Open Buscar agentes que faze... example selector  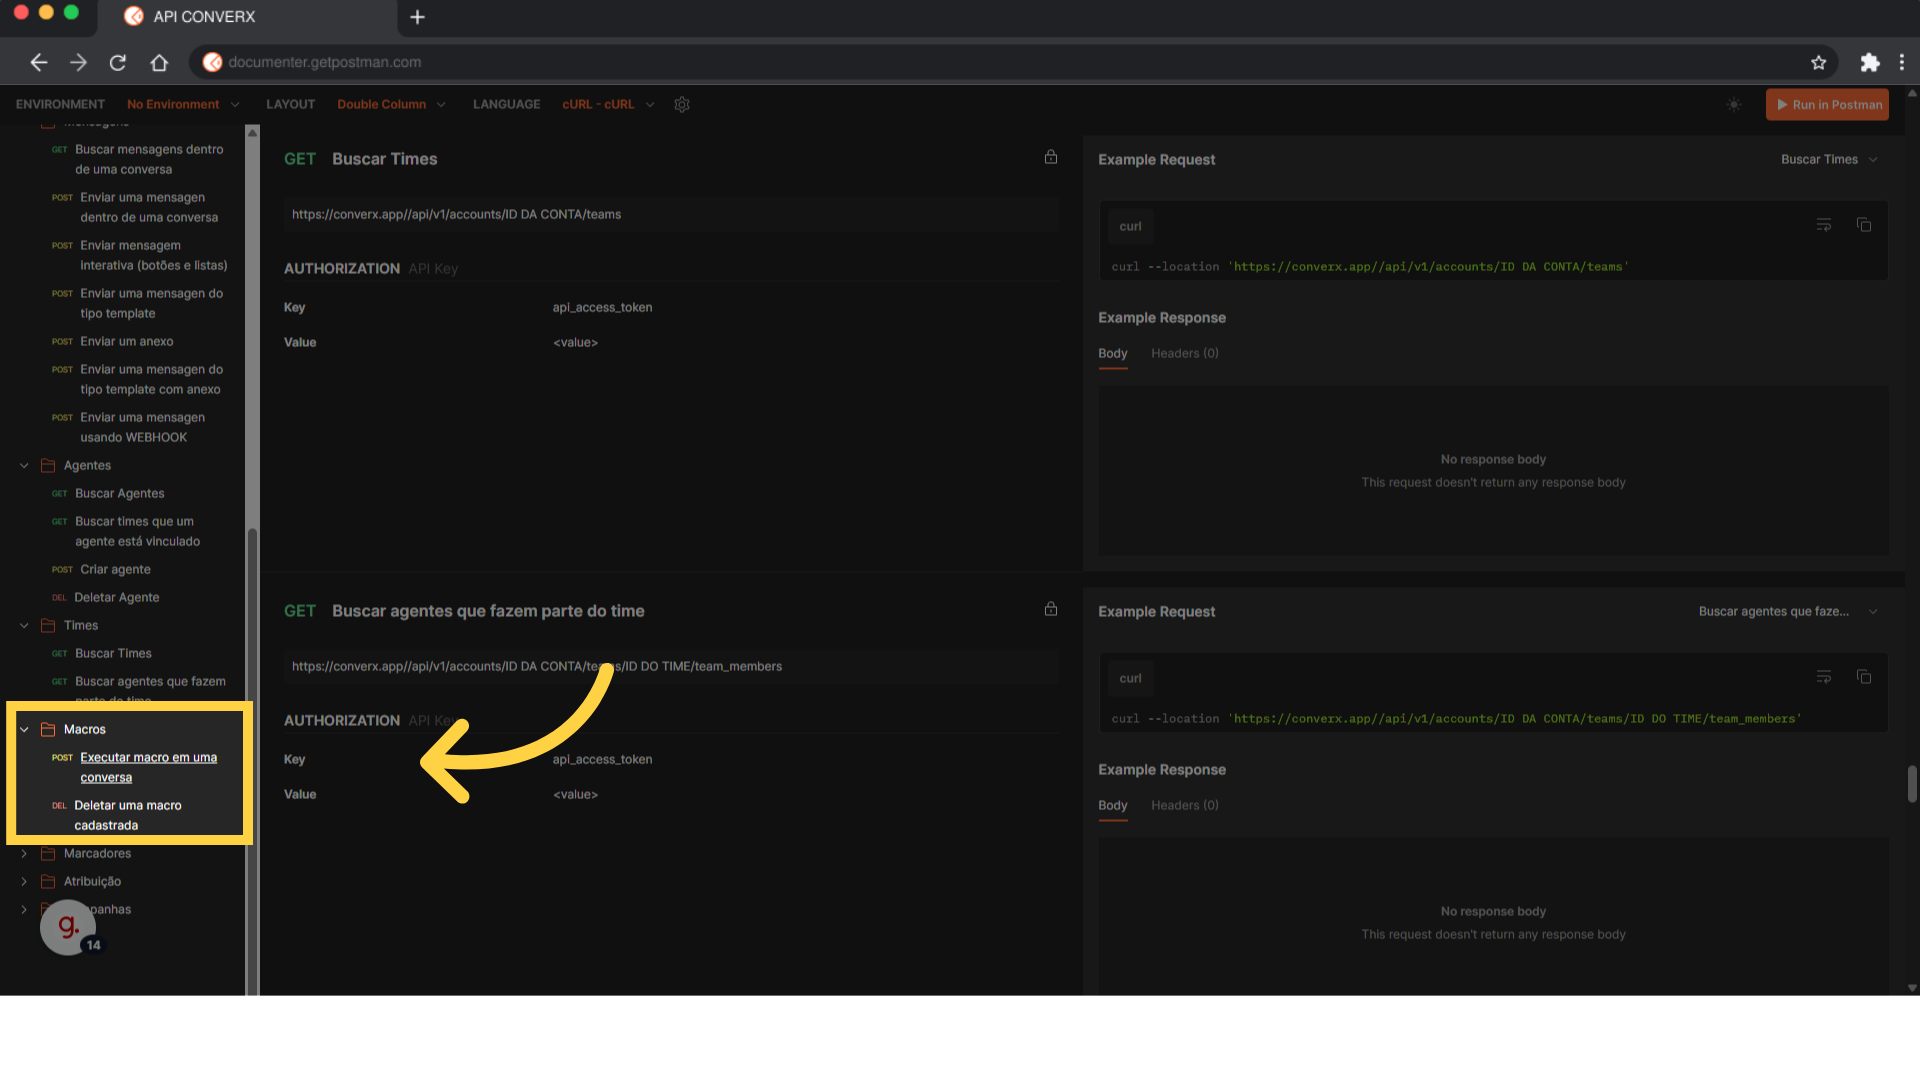coord(1788,611)
